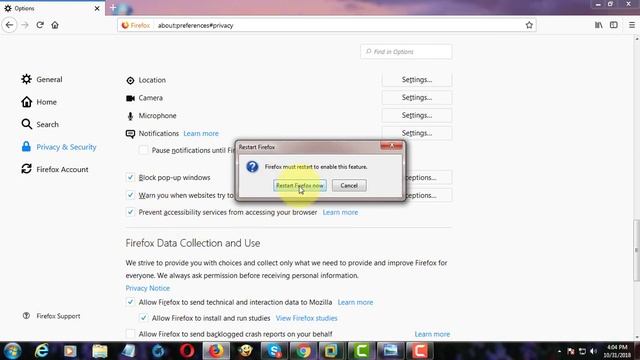
Task: Click the back navigation arrow
Action: click(x=9, y=25)
